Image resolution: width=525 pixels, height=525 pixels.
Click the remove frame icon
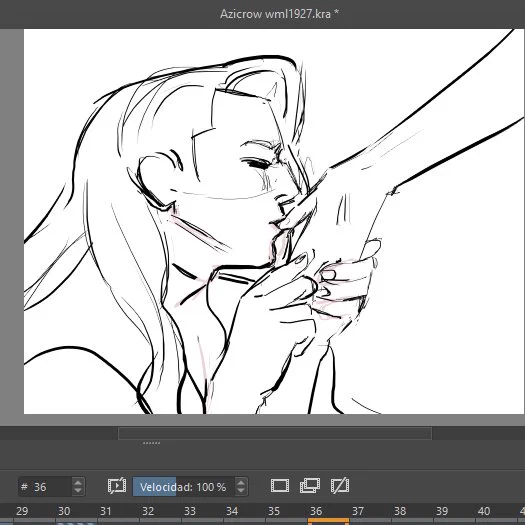(x=340, y=486)
